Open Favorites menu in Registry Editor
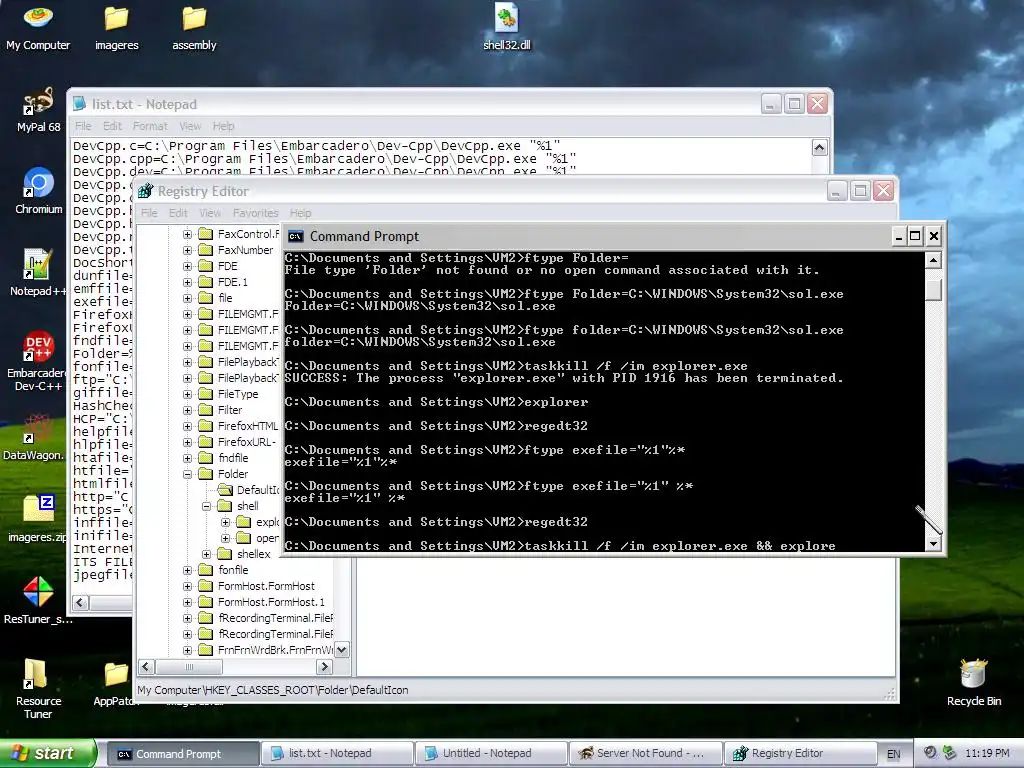The width and height of the screenshot is (1024, 768). coord(255,213)
